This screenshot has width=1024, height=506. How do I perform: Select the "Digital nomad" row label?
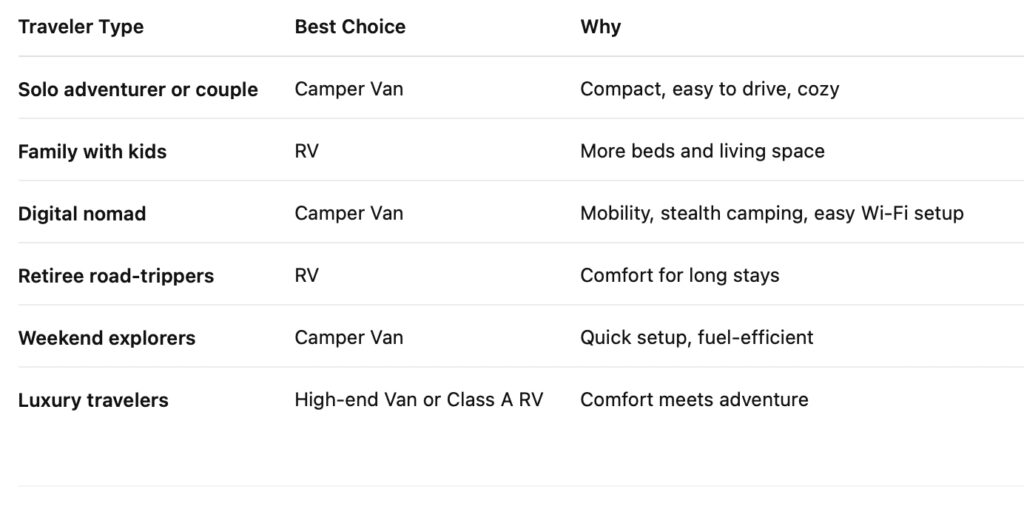(82, 213)
